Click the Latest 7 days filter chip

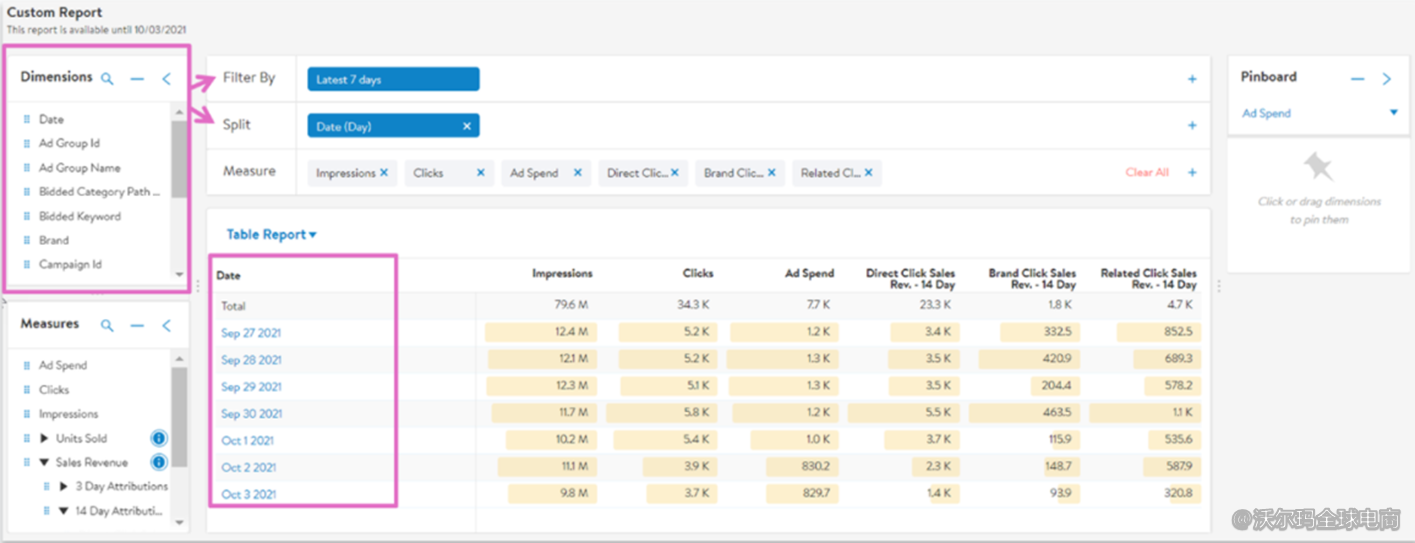pyautogui.click(x=392, y=79)
